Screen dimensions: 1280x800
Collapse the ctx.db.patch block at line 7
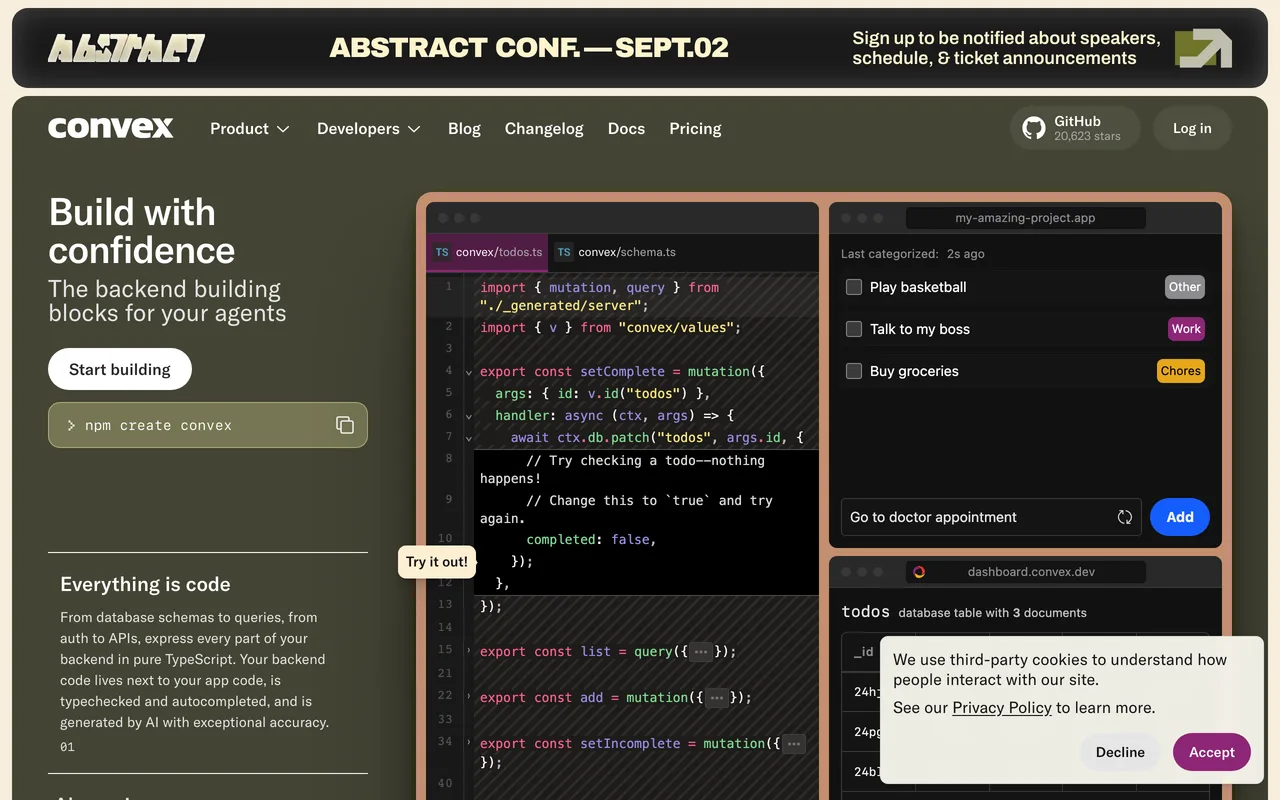tap(469, 438)
